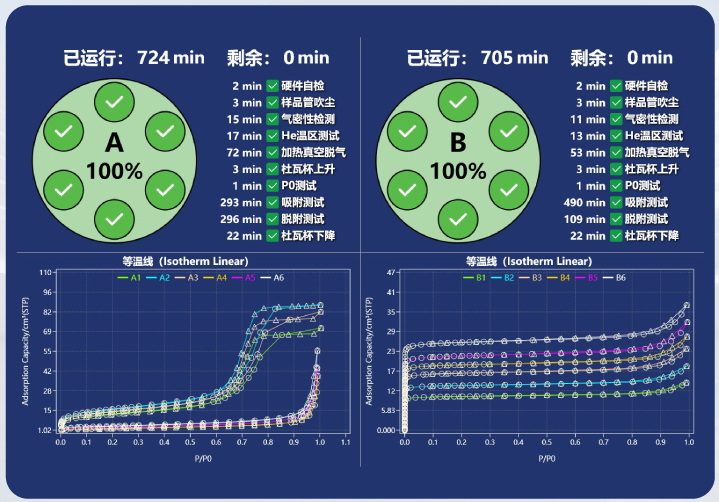Click the top station checkmark in circle B
Viewport: 719px width, 502px height.
pyautogui.click(x=458, y=102)
